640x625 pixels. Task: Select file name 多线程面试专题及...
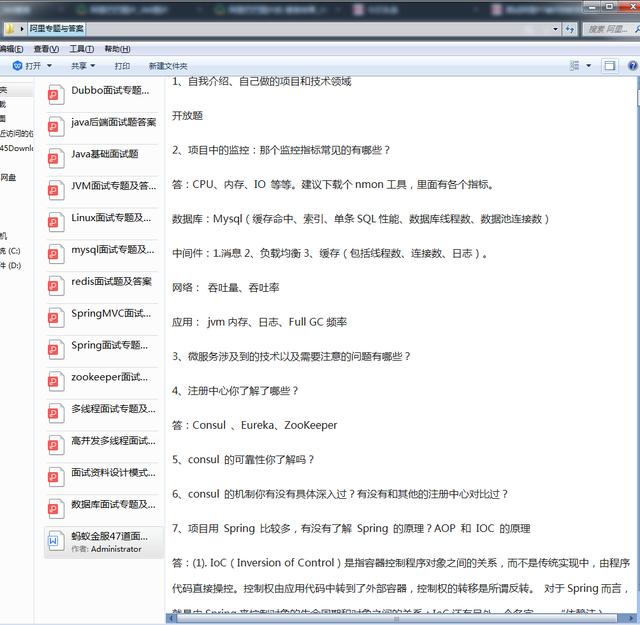pos(113,409)
